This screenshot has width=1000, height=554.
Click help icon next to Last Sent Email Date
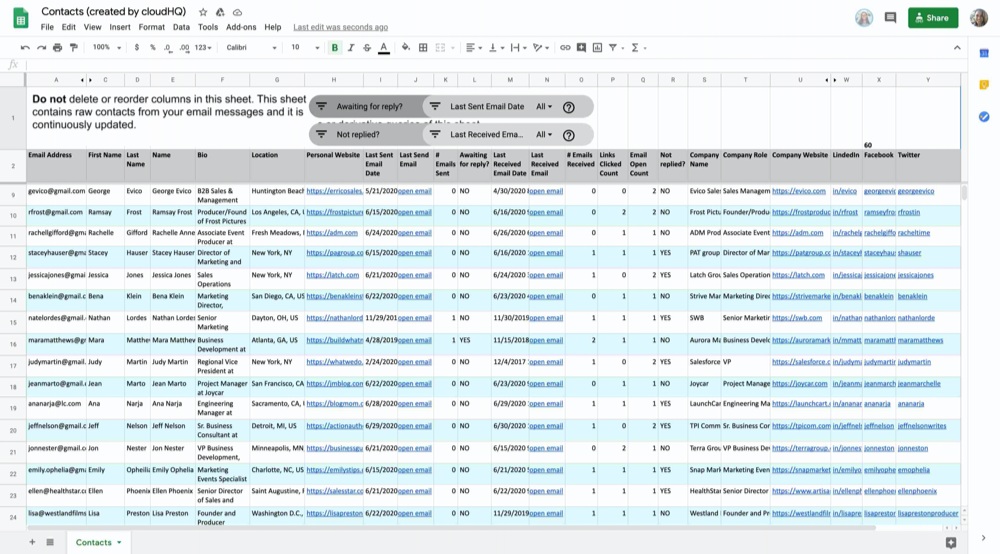click(569, 107)
